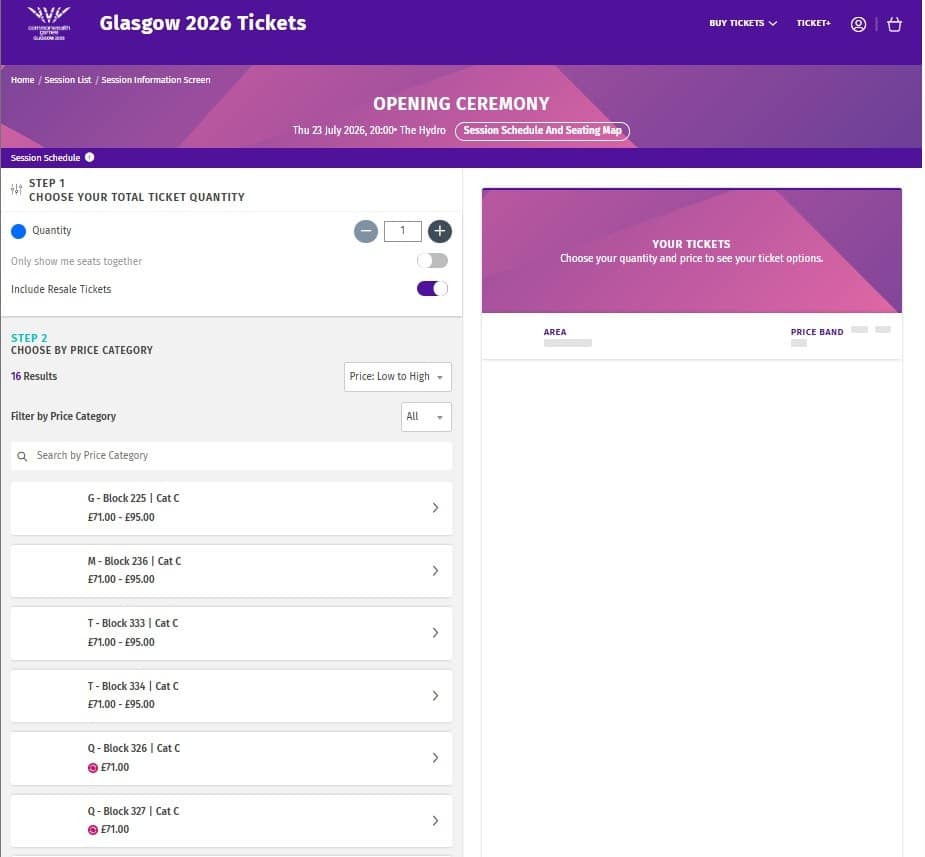Select Q - Block 327 | Cat C text
Viewport: 925px width, 857px height.
point(133,812)
